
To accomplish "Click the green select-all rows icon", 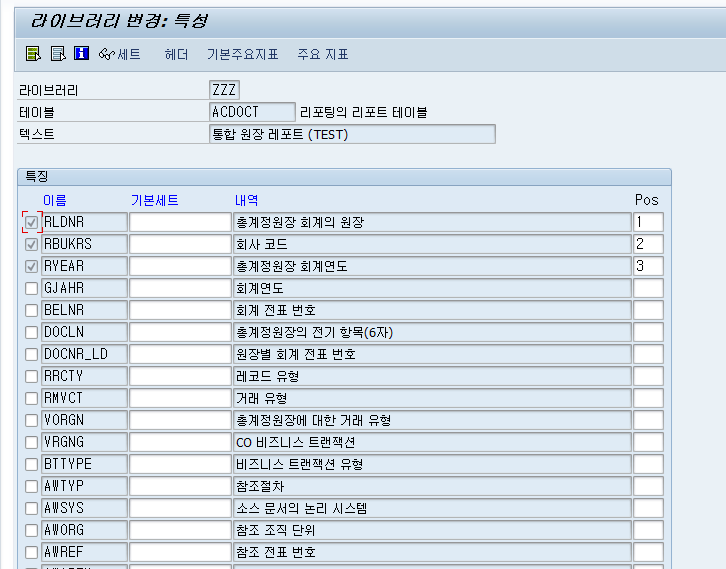I will (x=33, y=54).
